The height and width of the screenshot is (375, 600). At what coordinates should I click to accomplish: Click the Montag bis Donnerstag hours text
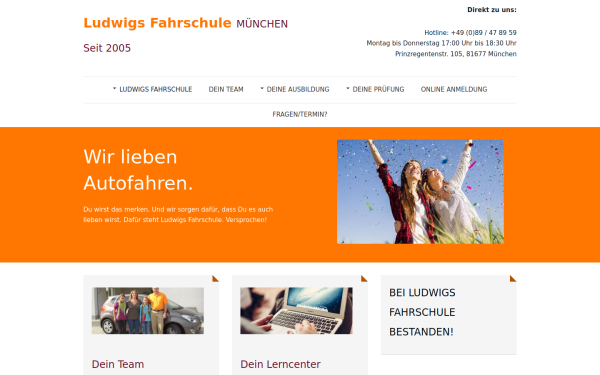pyautogui.click(x=442, y=43)
